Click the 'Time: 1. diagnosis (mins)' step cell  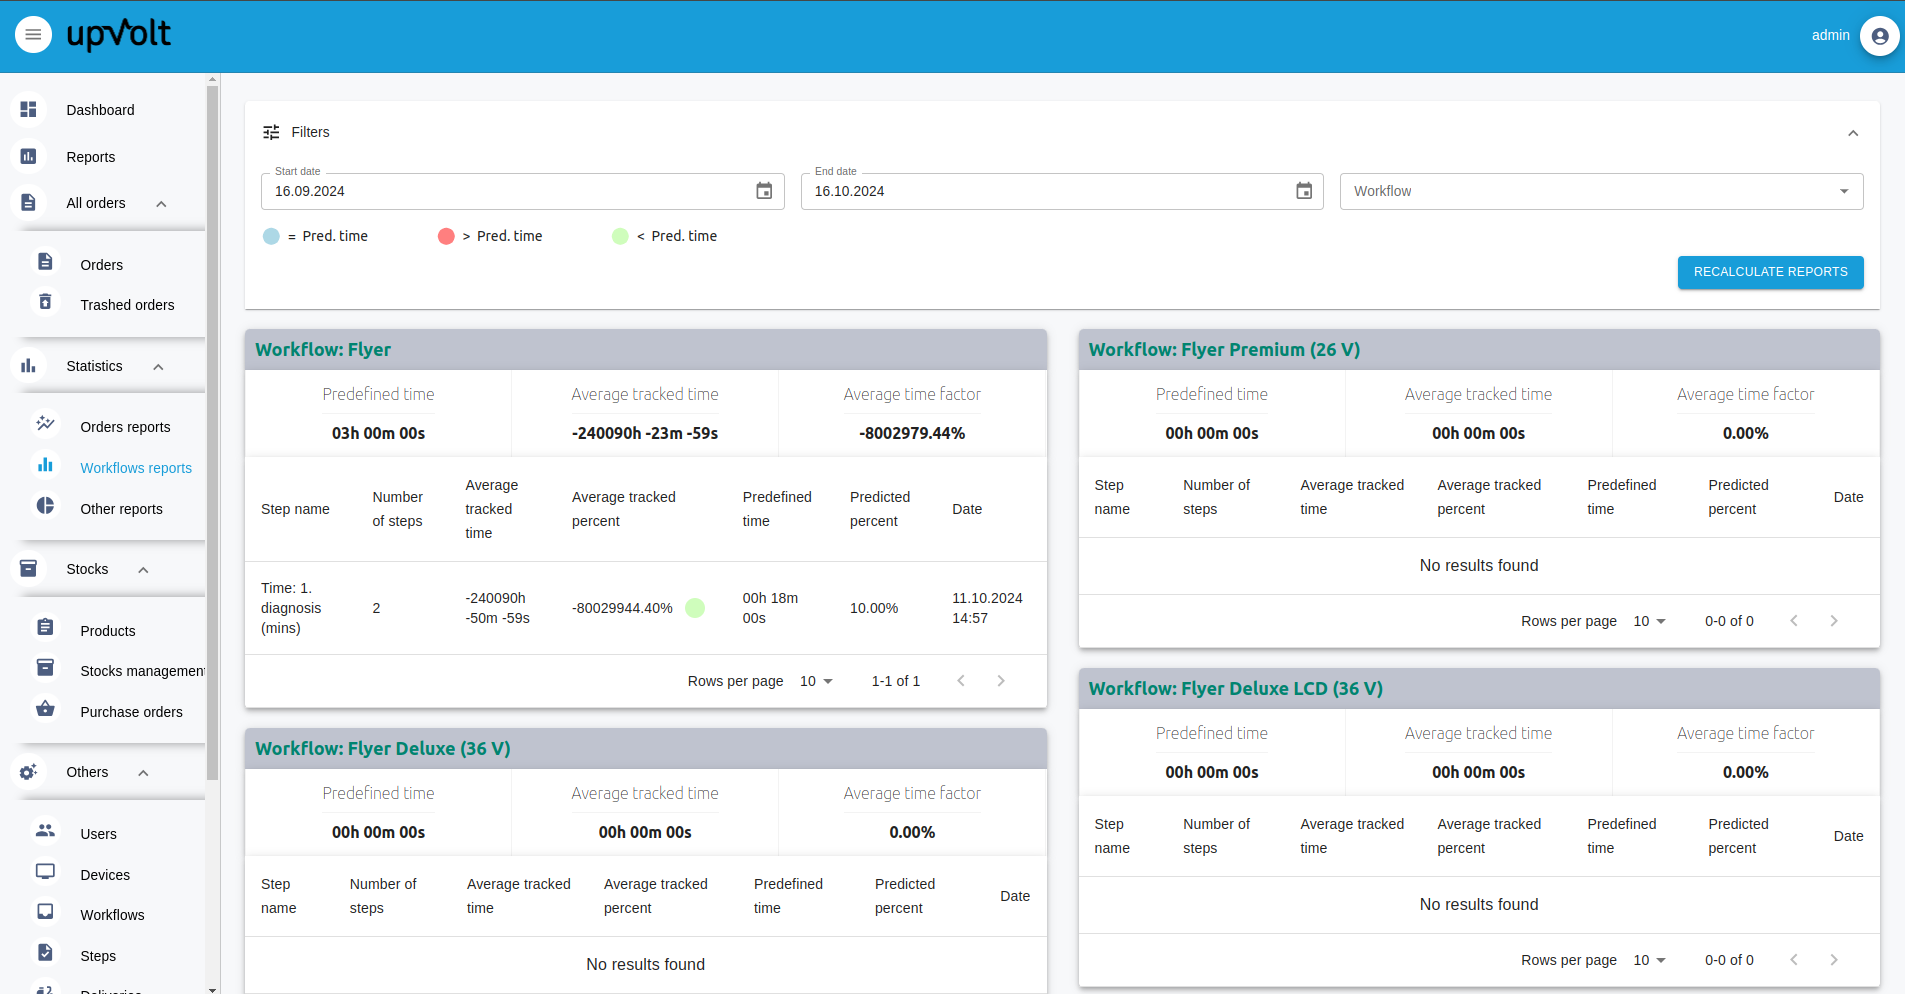[291, 608]
